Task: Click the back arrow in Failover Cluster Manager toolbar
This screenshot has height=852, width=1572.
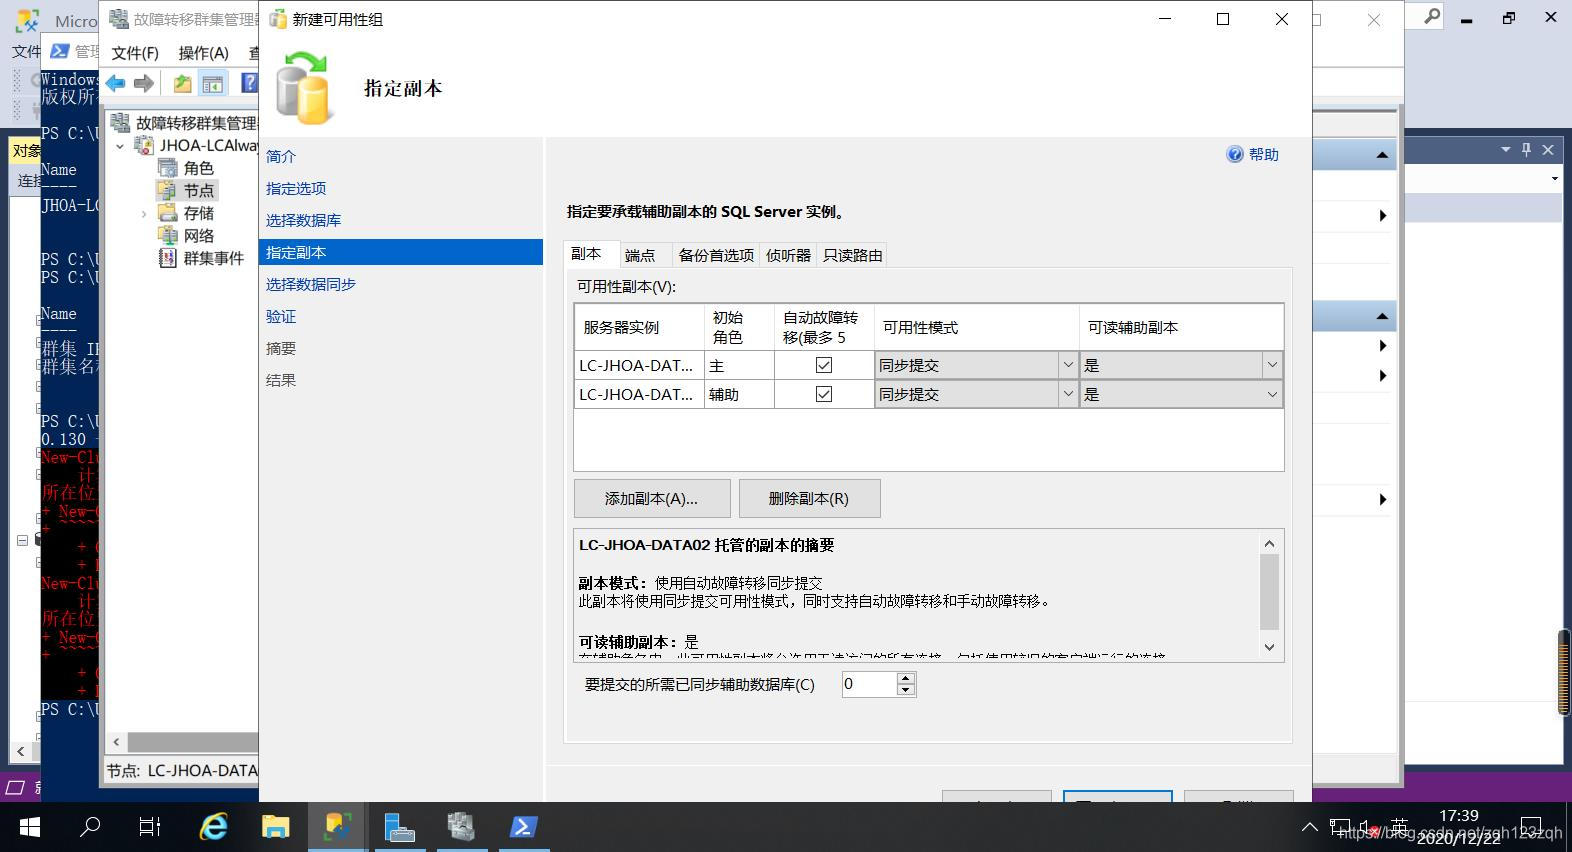Action: pyautogui.click(x=116, y=84)
